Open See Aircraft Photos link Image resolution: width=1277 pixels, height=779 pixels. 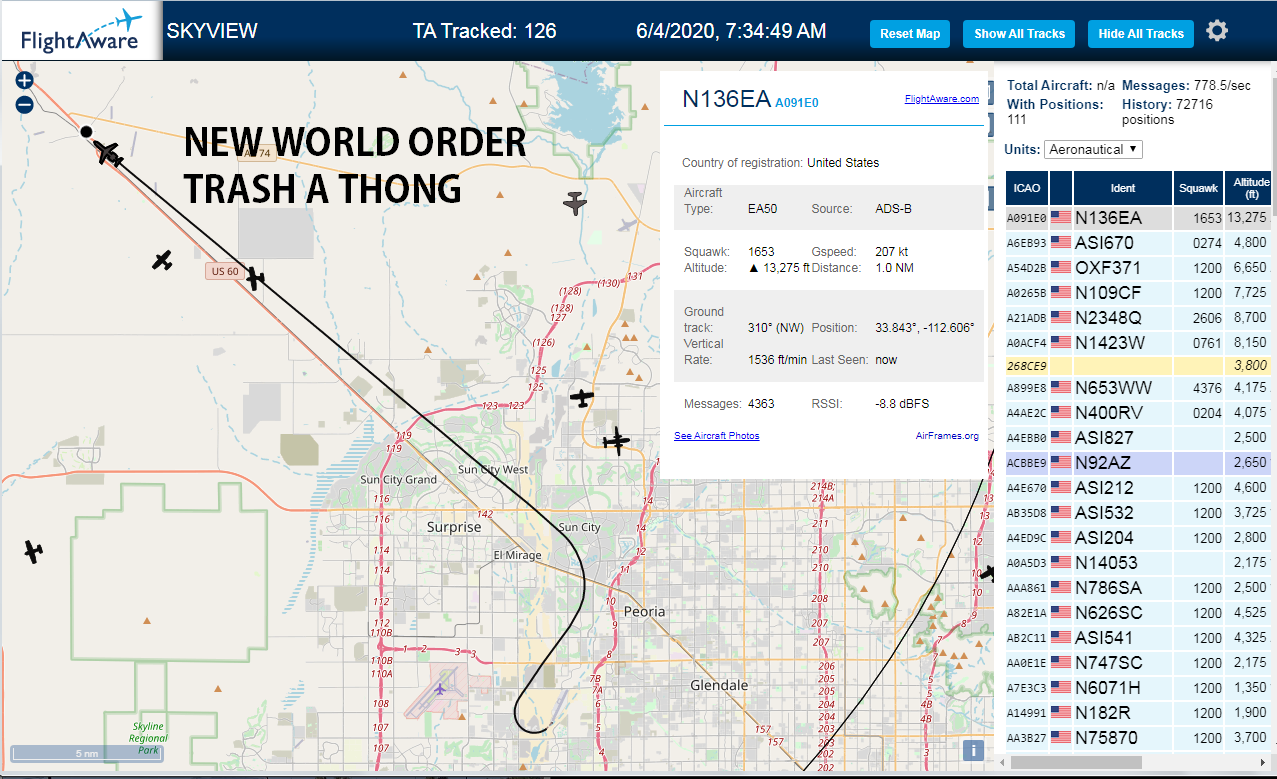tap(717, 436)
